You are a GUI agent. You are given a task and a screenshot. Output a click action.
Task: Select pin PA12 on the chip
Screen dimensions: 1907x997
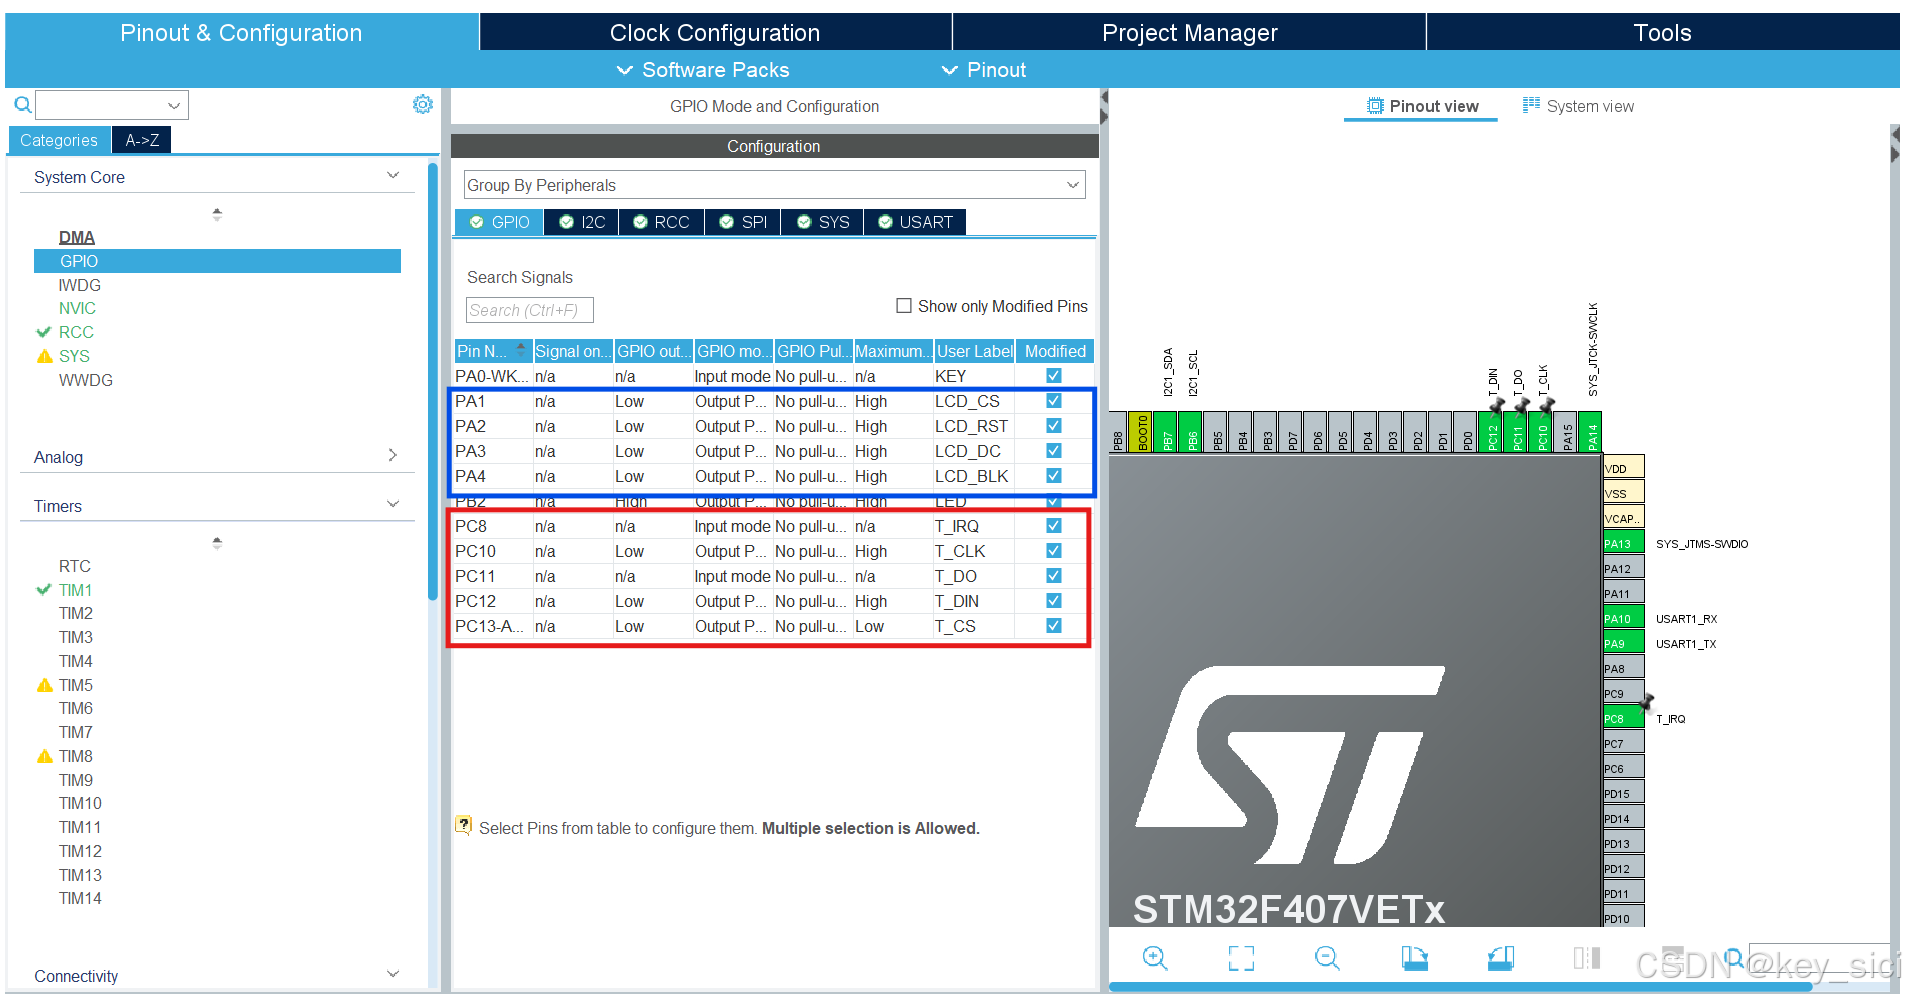pyautogui.click(x=1623, y=568)
